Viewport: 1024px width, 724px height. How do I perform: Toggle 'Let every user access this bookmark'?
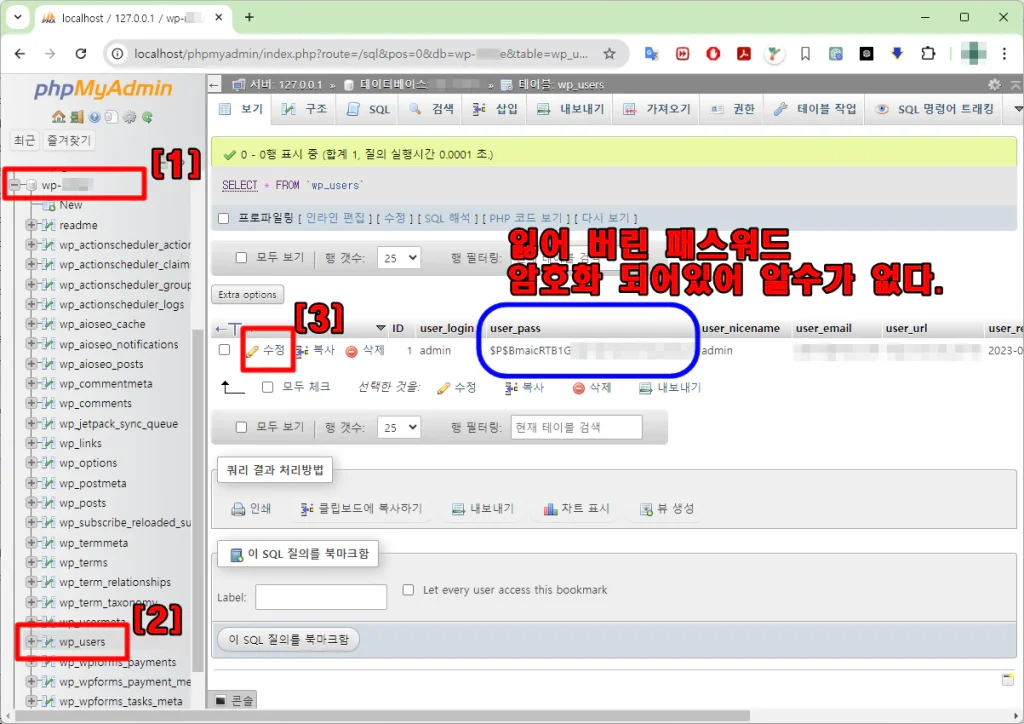[x=408, y=590]
